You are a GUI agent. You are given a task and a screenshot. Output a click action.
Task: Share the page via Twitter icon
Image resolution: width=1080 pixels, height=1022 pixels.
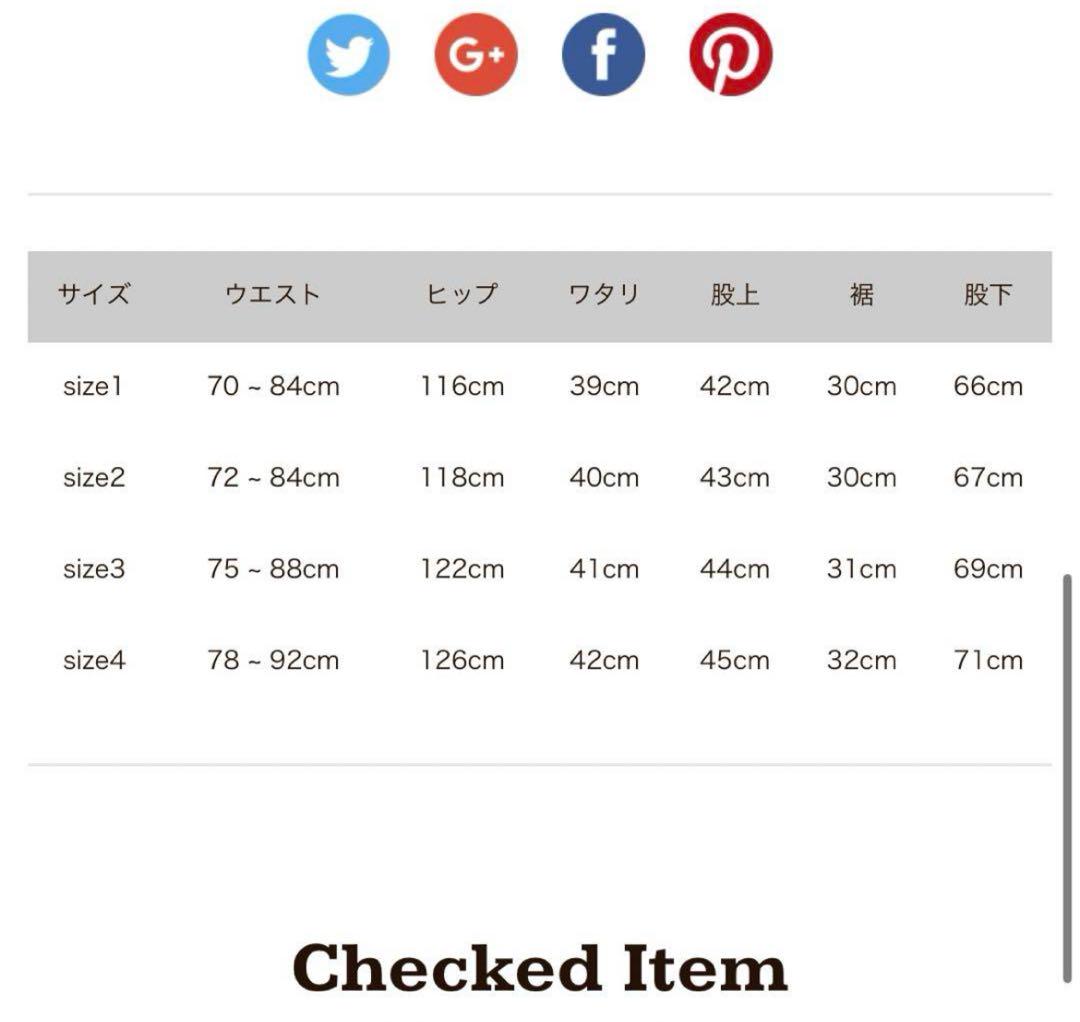pyautogui.click(x=349, y=54)
